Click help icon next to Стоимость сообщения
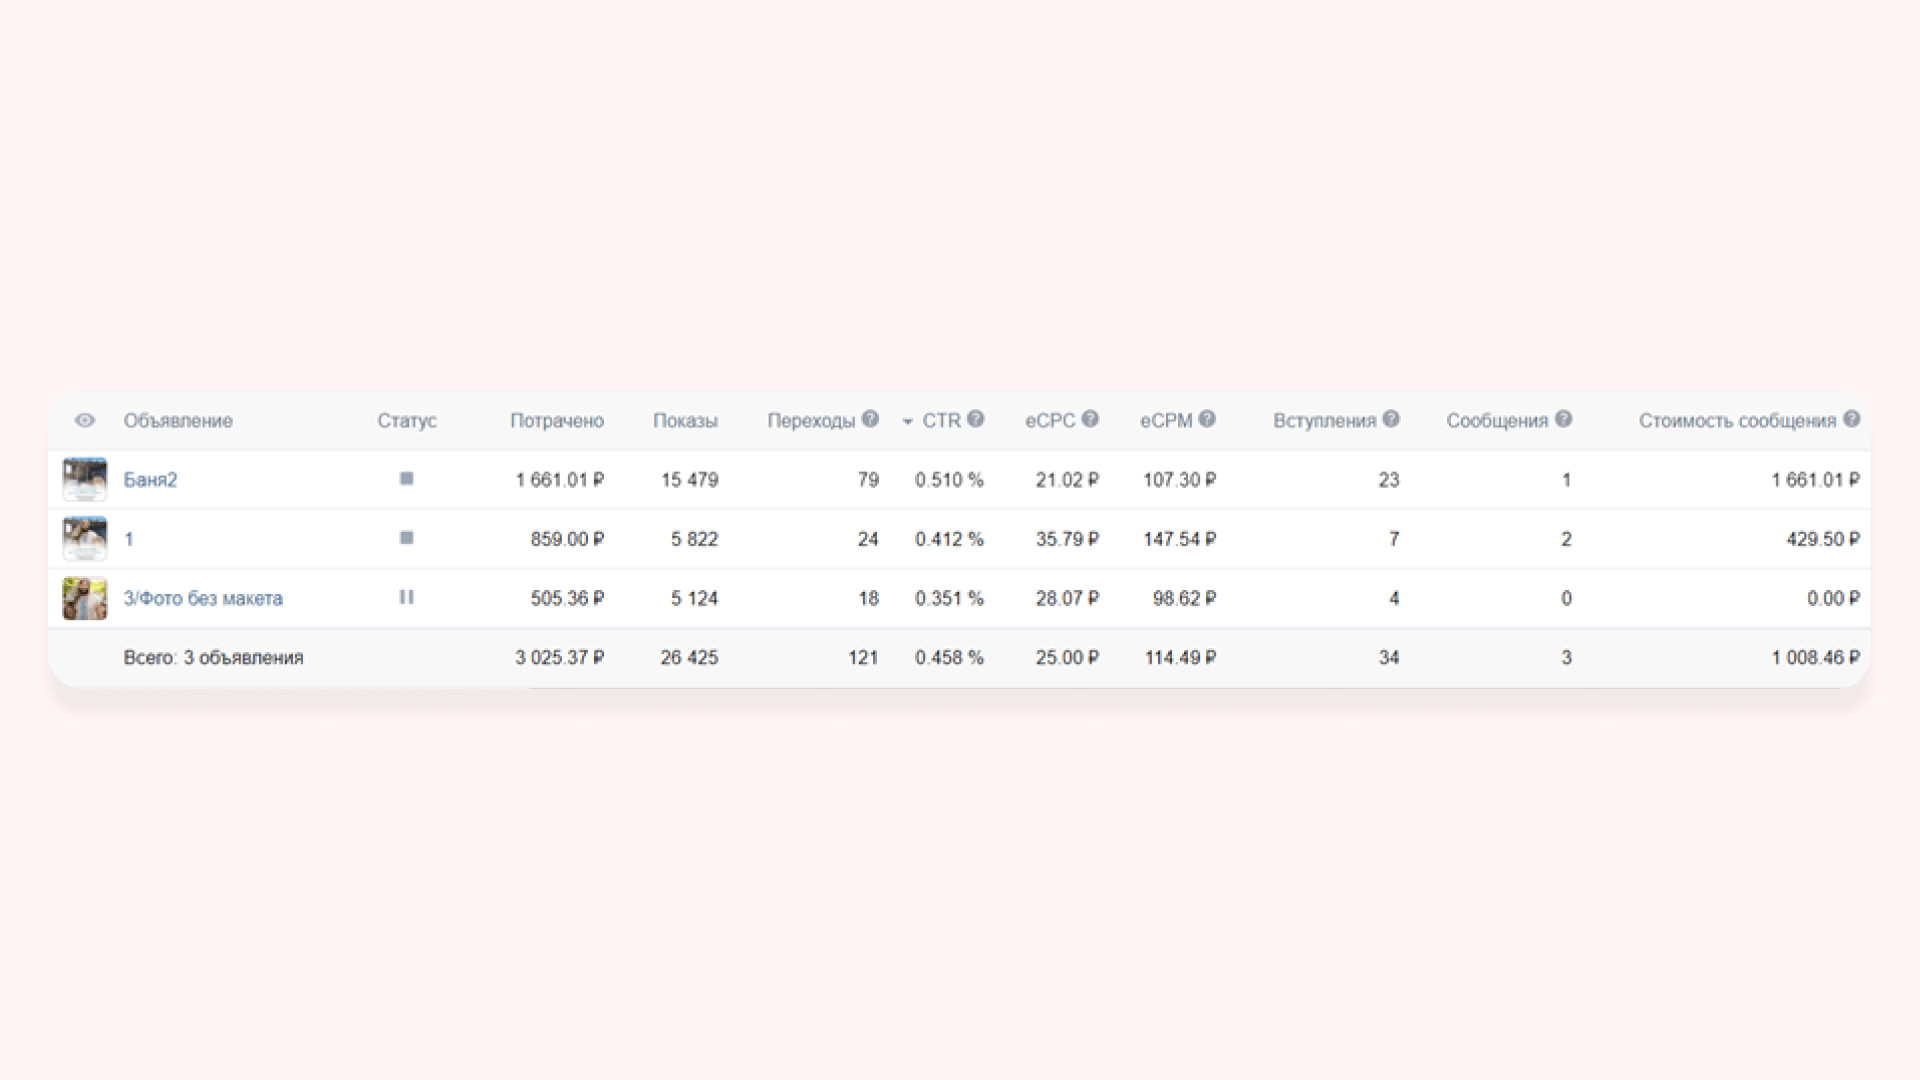The height and width of the screenshot is (1080, 1920). [1851, 420]
